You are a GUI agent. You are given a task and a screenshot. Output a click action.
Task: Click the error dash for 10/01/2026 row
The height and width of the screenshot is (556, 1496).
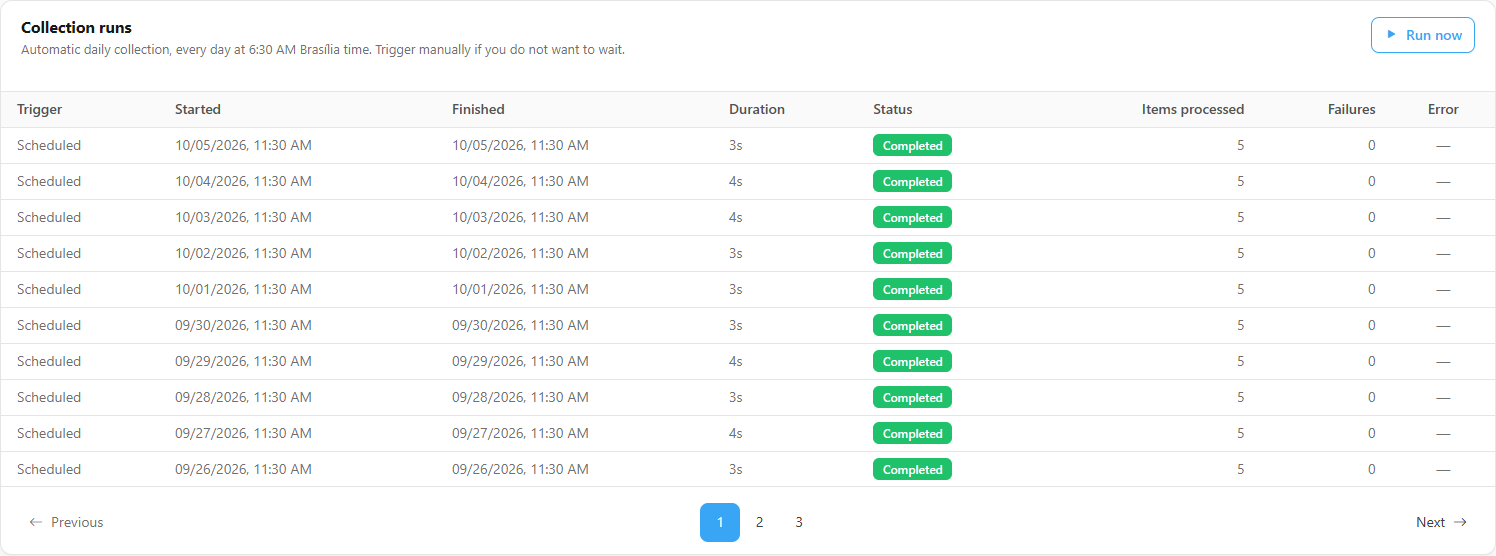coord(1443,289)
